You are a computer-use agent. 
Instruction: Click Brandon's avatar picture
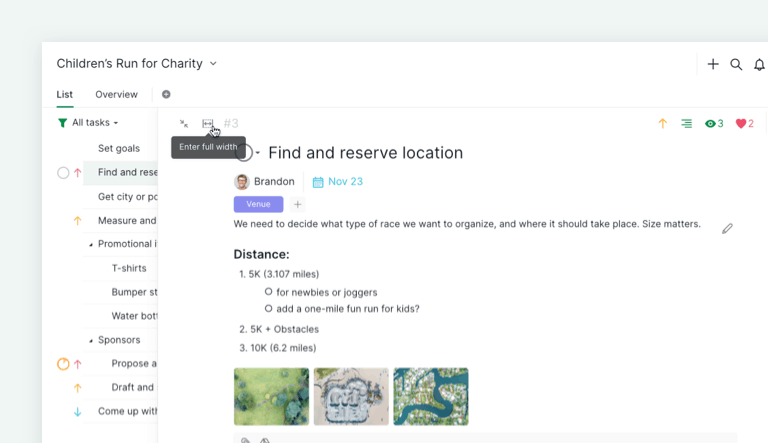pyautogui.click(x=241, y=182)
